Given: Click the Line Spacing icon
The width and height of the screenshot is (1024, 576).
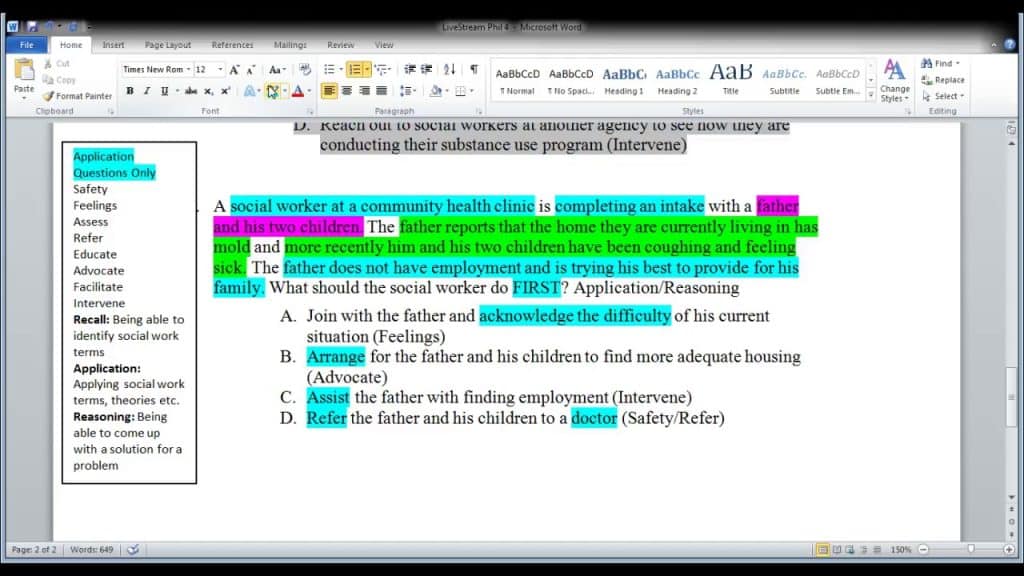Looking at the screenshot, I should tap(406, 91).
